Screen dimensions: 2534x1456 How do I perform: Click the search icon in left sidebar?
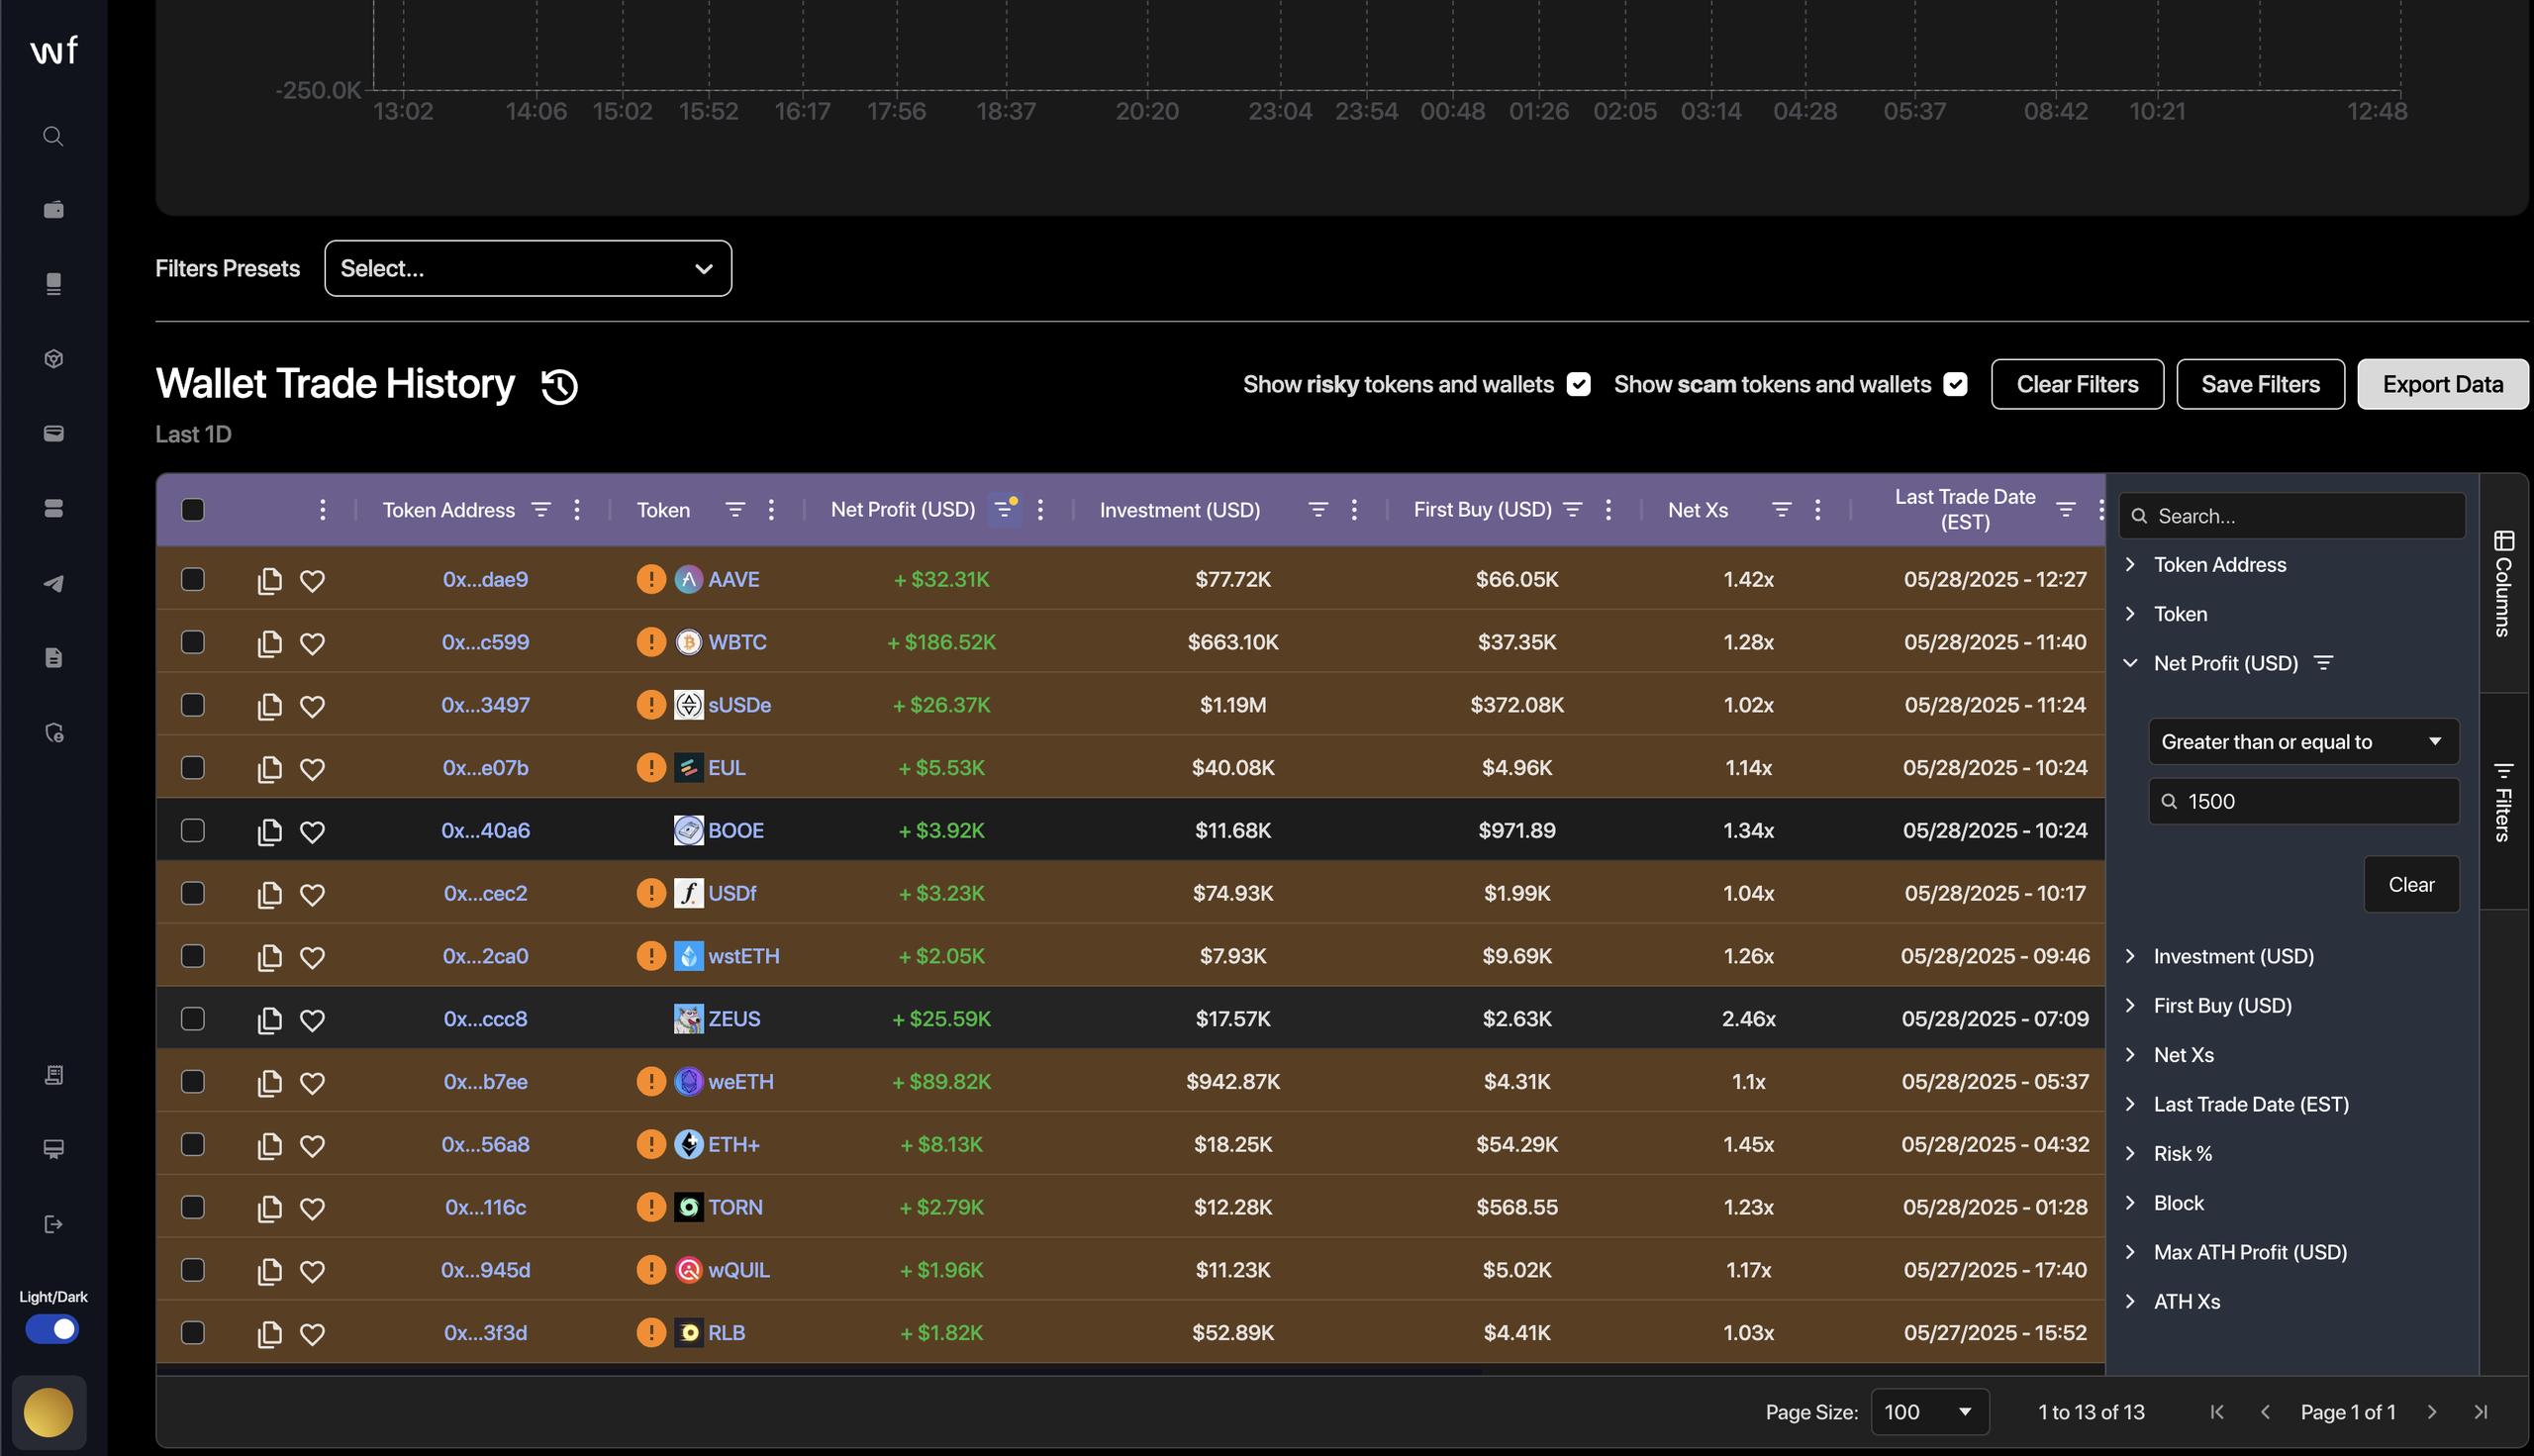coord(54,136)
